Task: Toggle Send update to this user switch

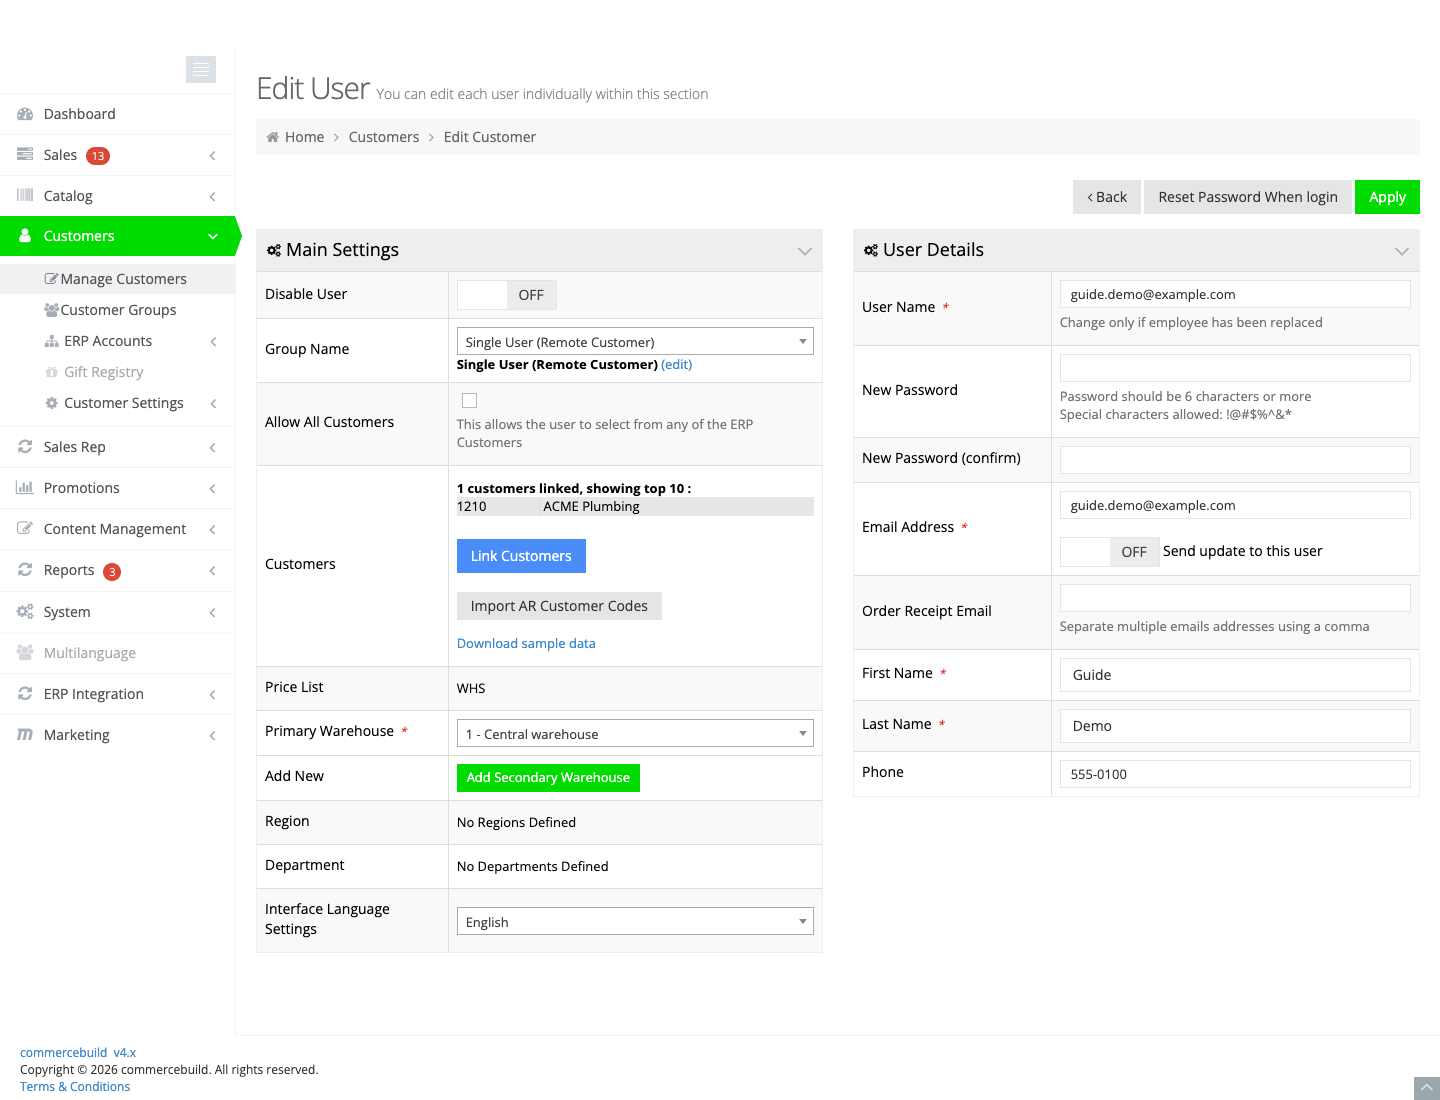Action: tap(1110, 552)
